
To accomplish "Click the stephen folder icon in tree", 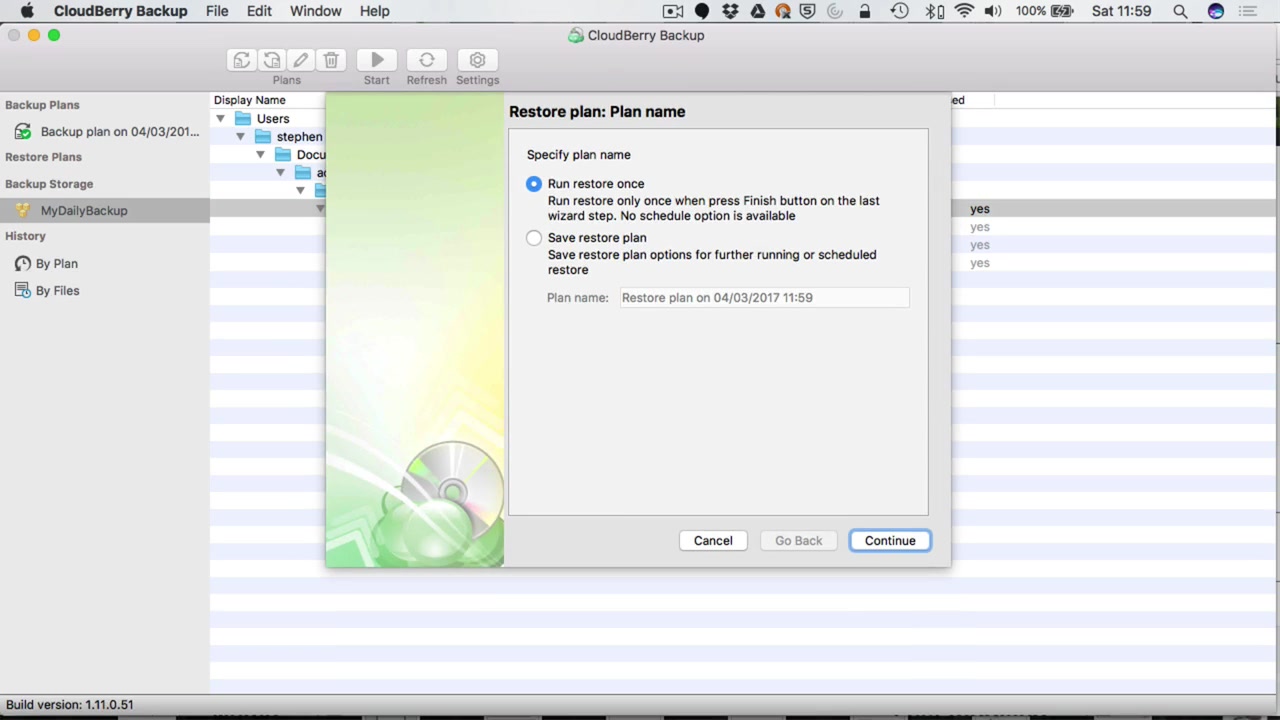I will click(263, 136).
